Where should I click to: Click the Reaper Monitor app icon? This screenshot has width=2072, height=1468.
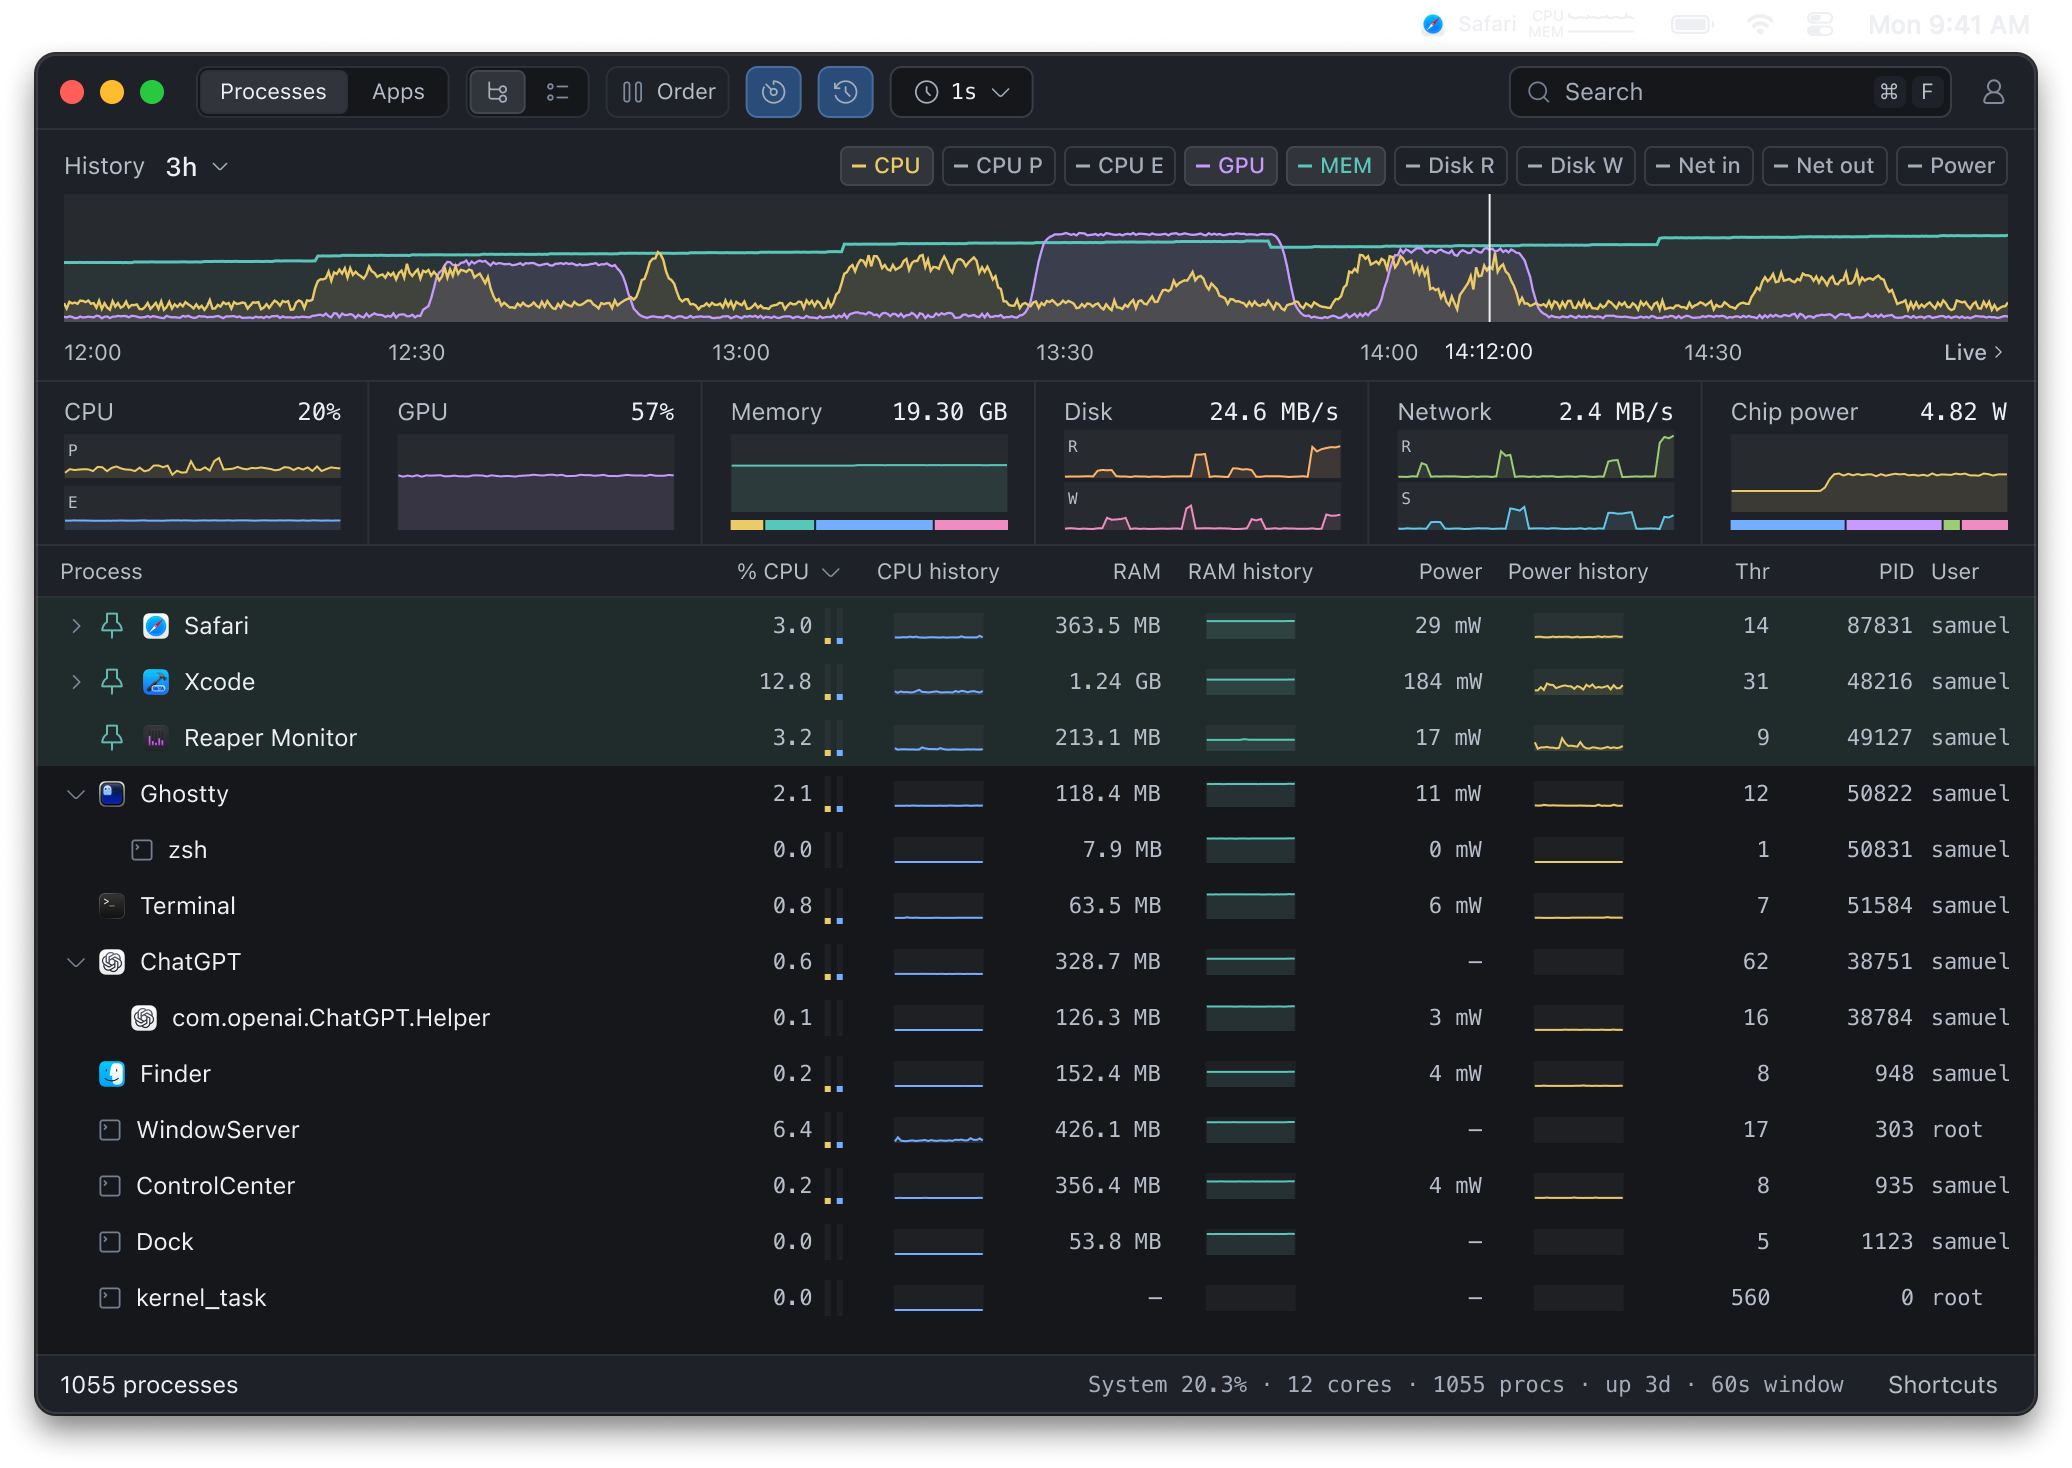(156, 738)
